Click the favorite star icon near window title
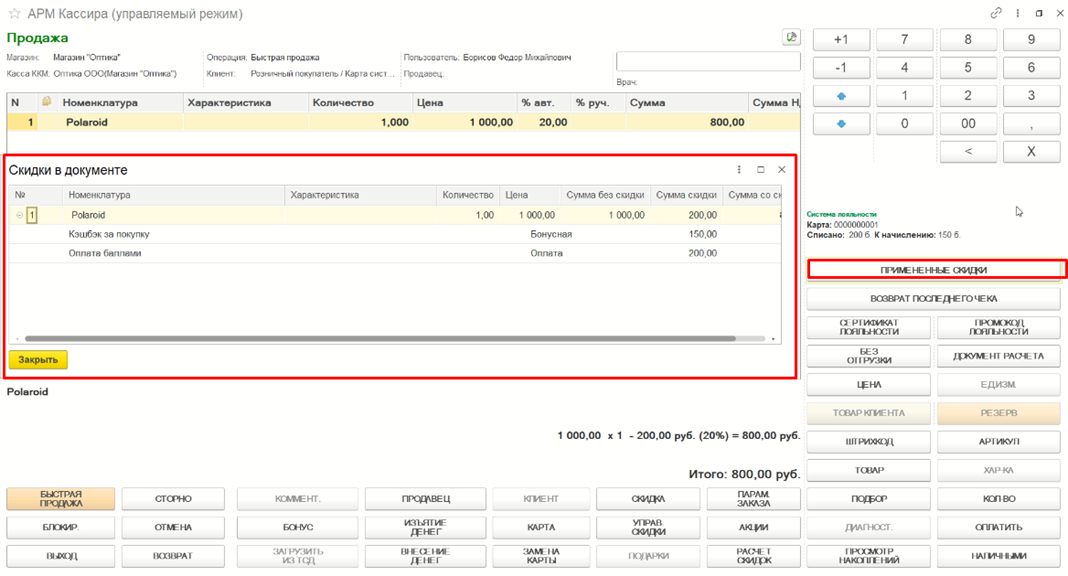Image resolution: width=1068 pixels, height=576 pixels. 14,14
